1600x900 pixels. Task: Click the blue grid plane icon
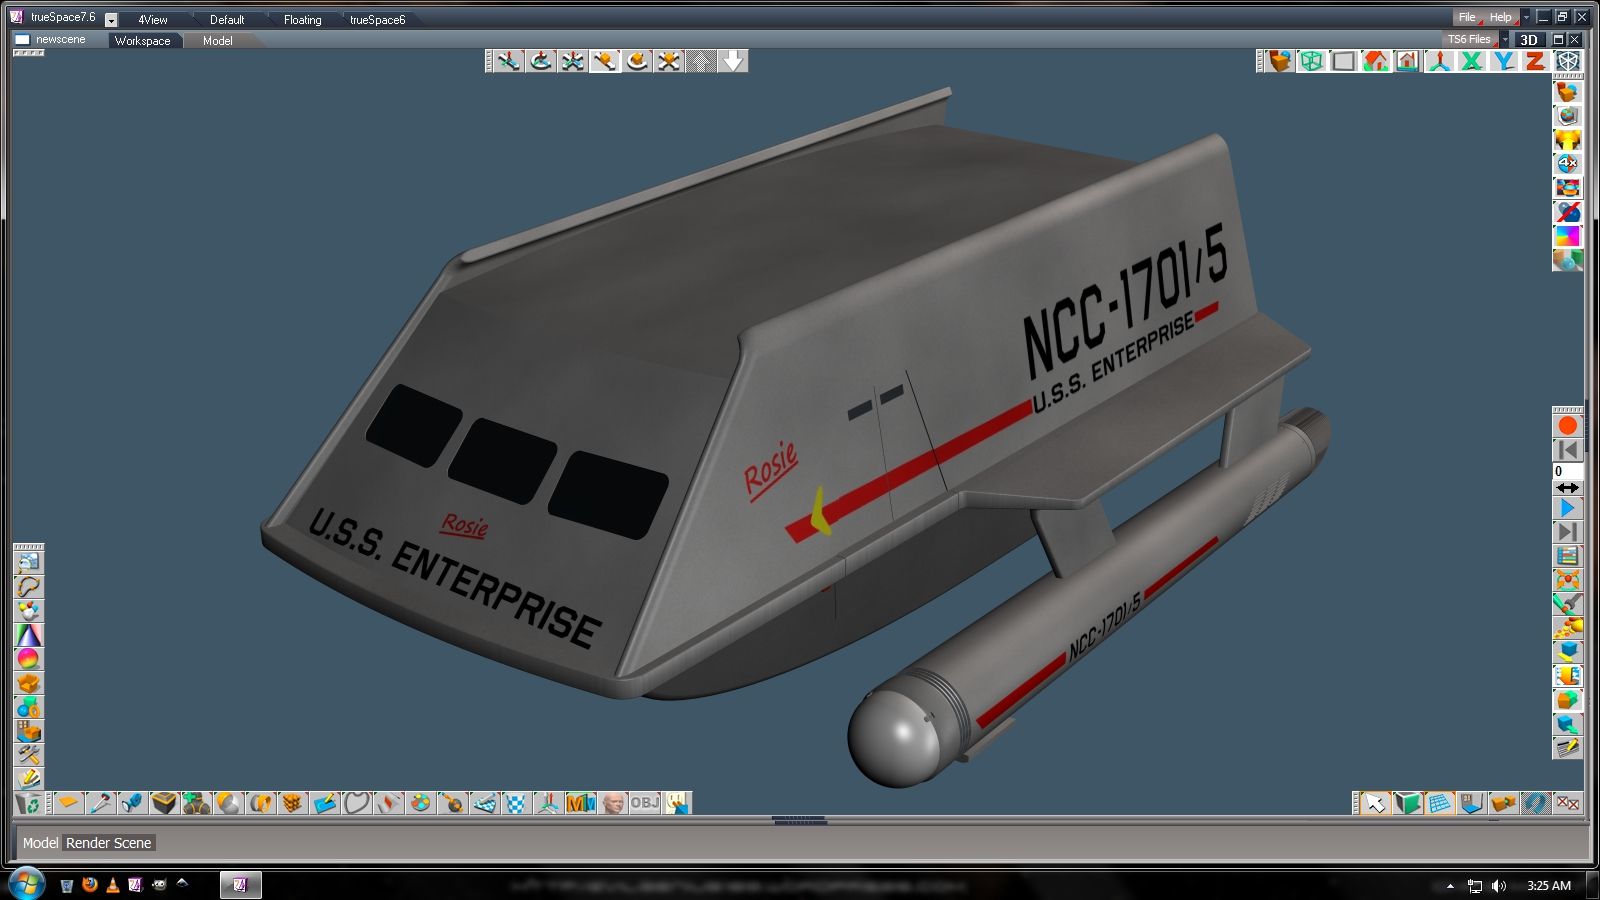click(1440, 803)
